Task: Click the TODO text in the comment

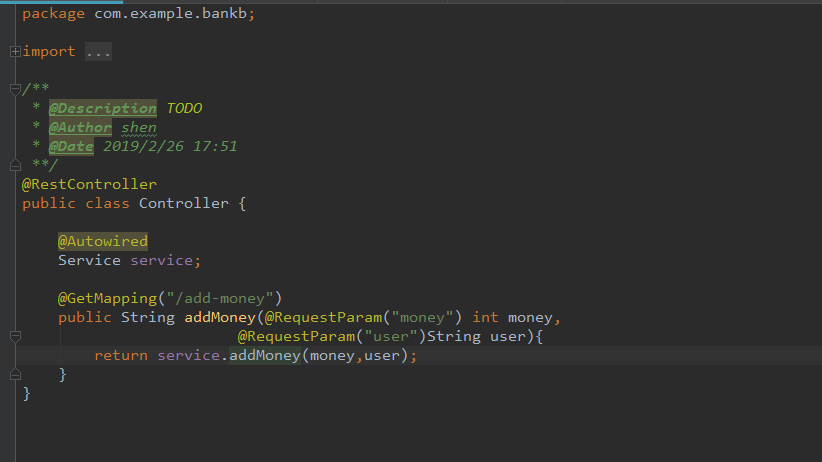Action: click(184, 109)
